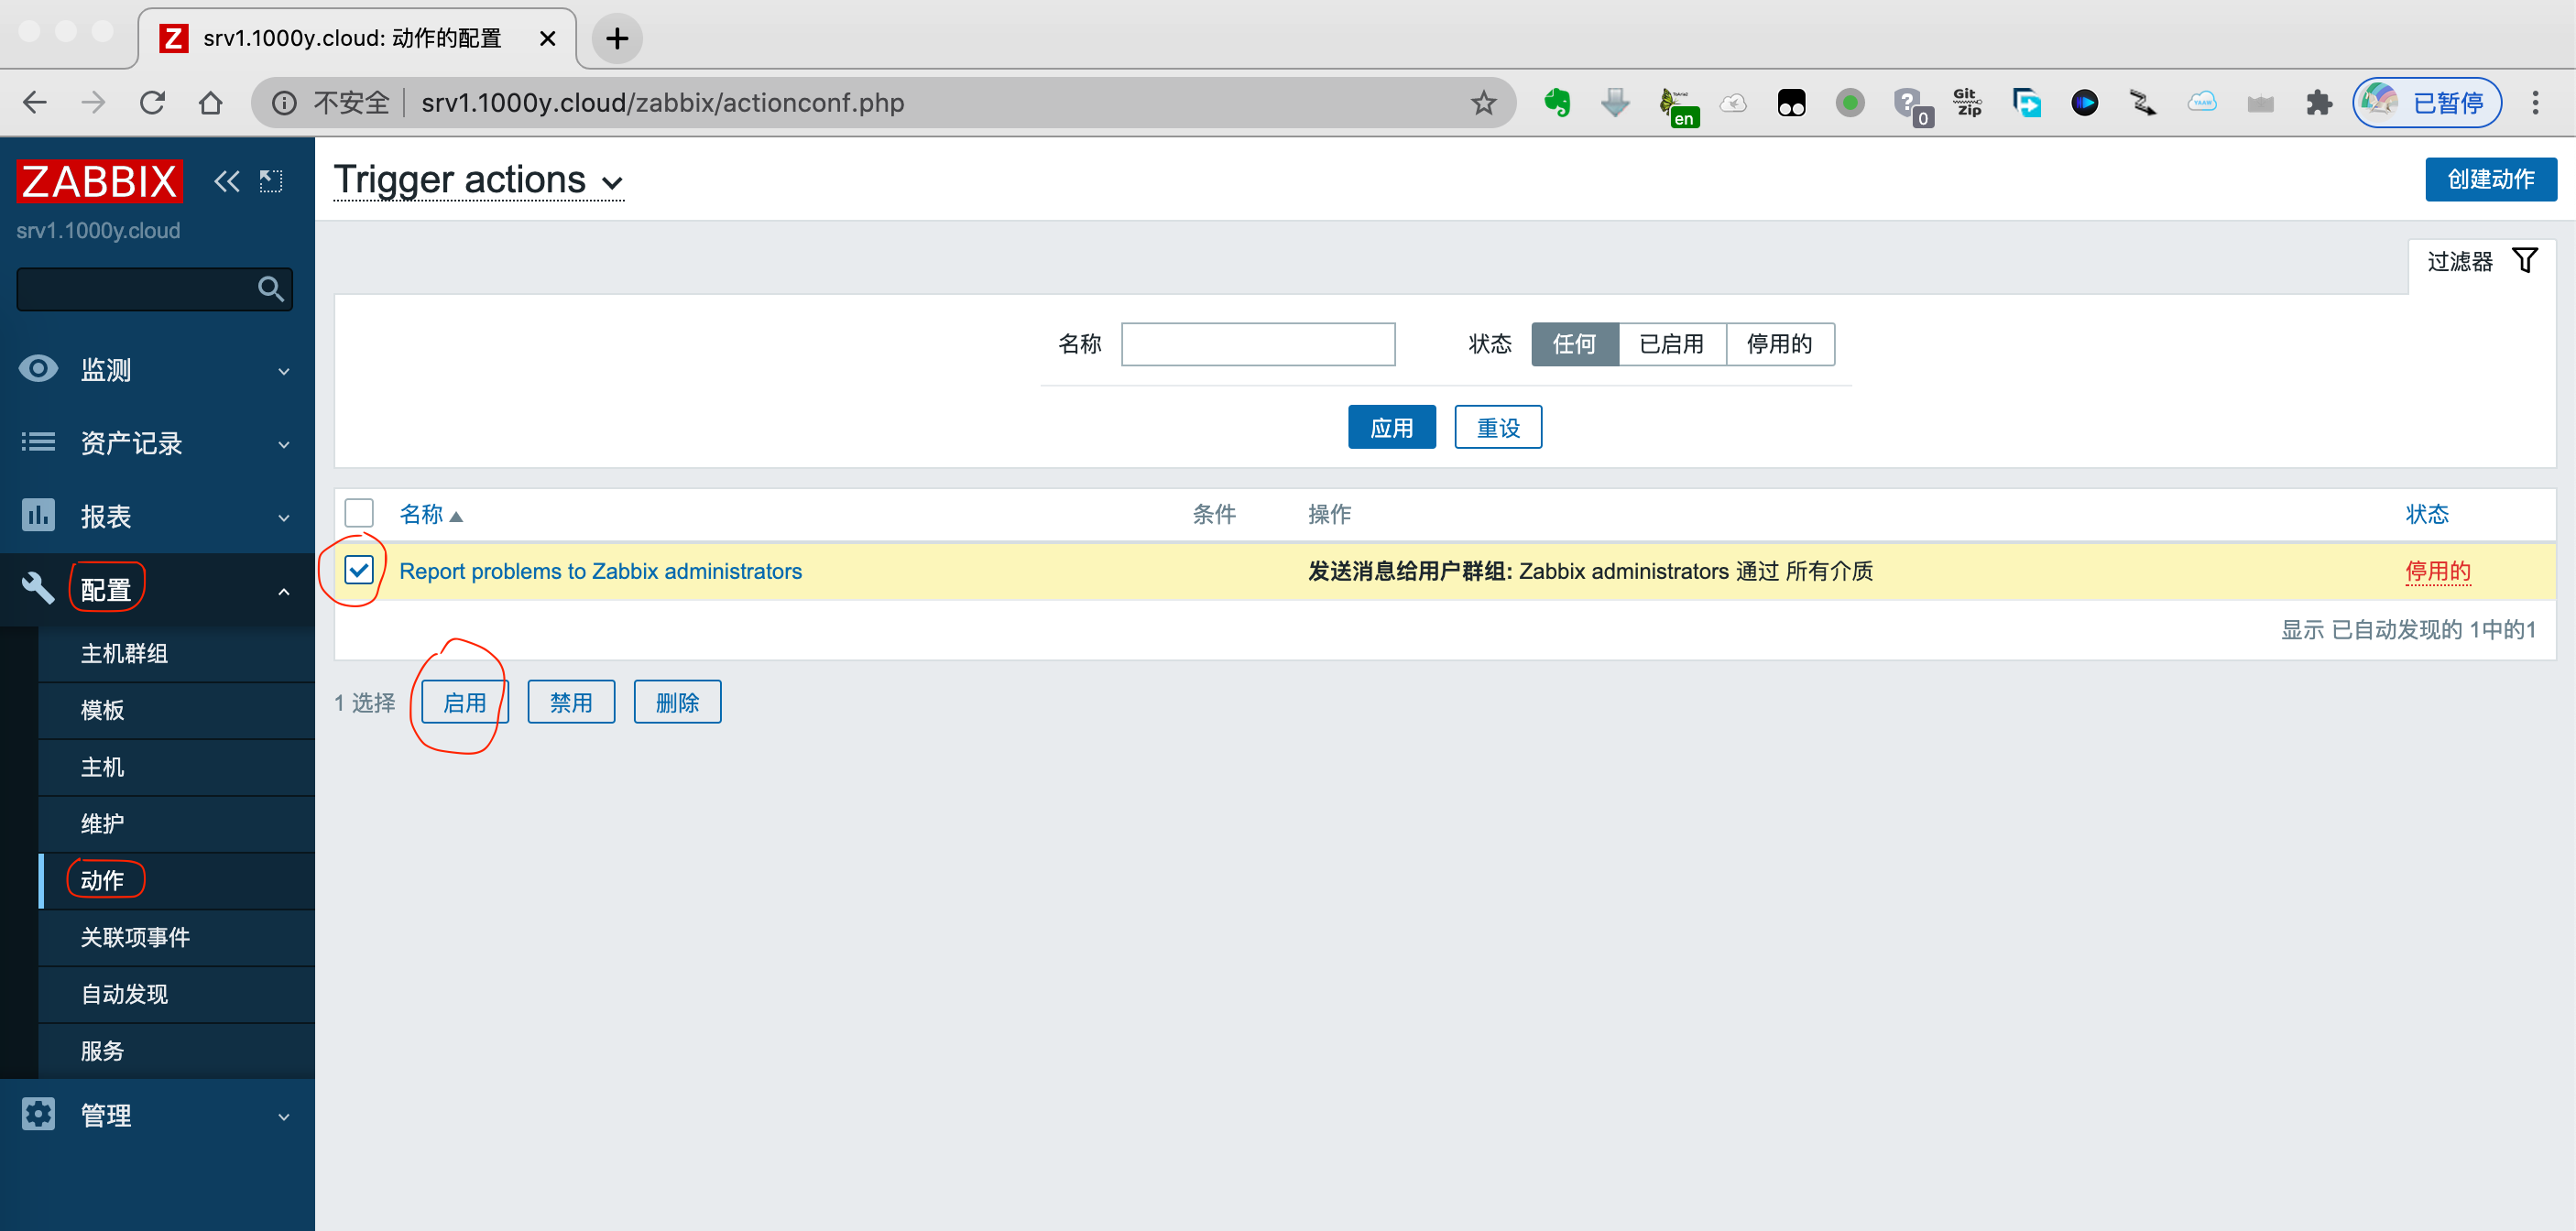Viewport: 2576px width, 1231px height.
Task: Click inside the 名称 filter input field
Action: click(1258, 344)
